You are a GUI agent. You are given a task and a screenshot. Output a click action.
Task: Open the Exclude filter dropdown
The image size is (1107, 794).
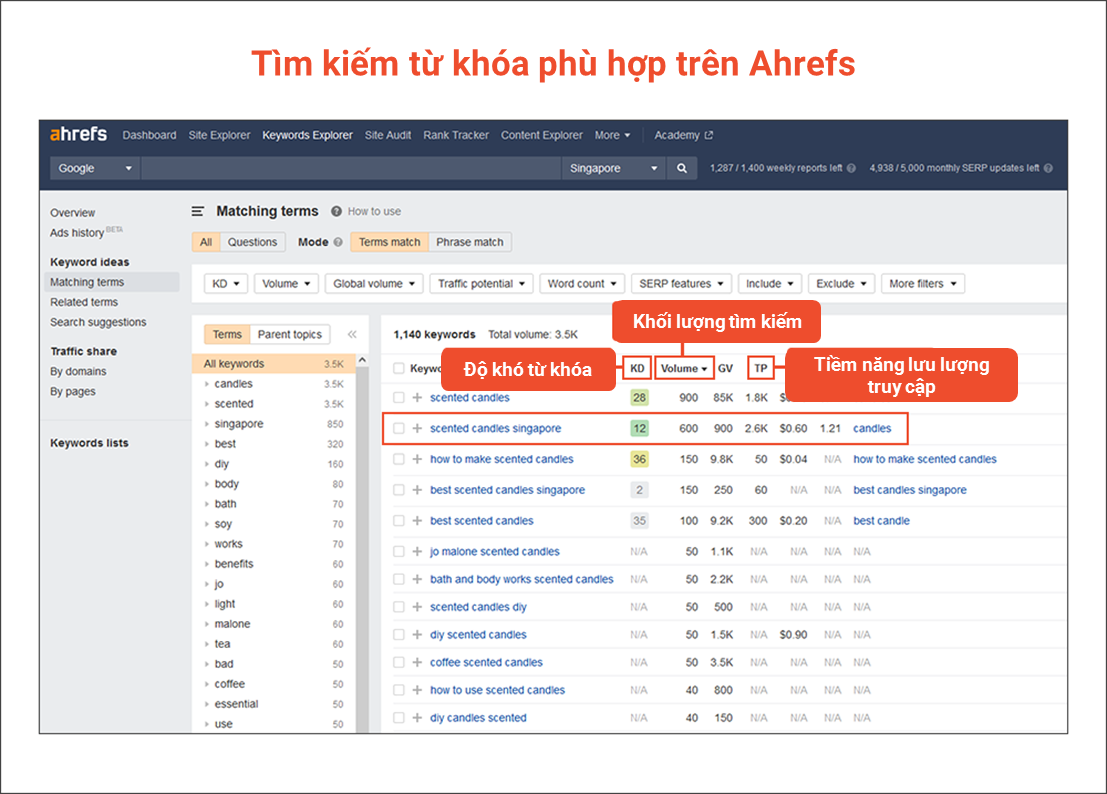[842, 284]
